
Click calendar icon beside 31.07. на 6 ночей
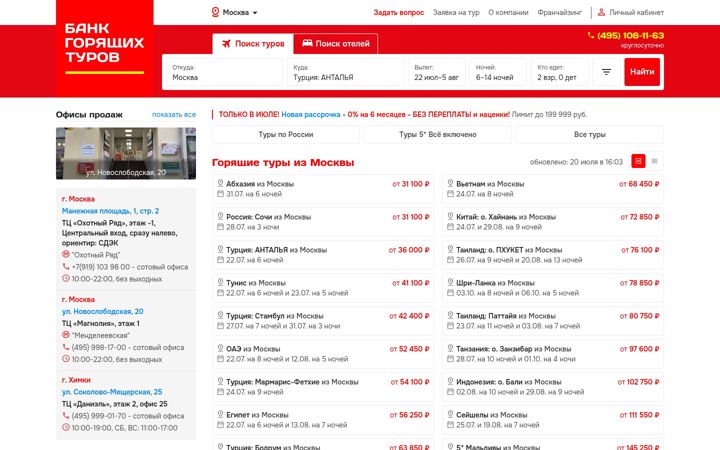220,194
